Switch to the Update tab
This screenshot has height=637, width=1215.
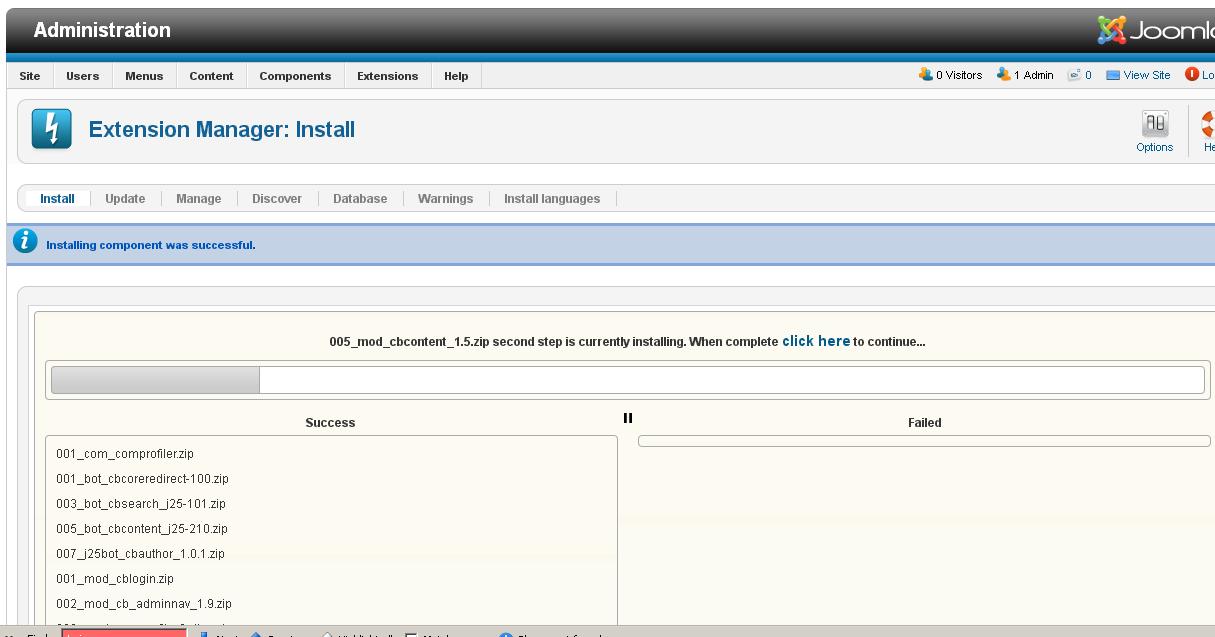(x=125, y=199)
